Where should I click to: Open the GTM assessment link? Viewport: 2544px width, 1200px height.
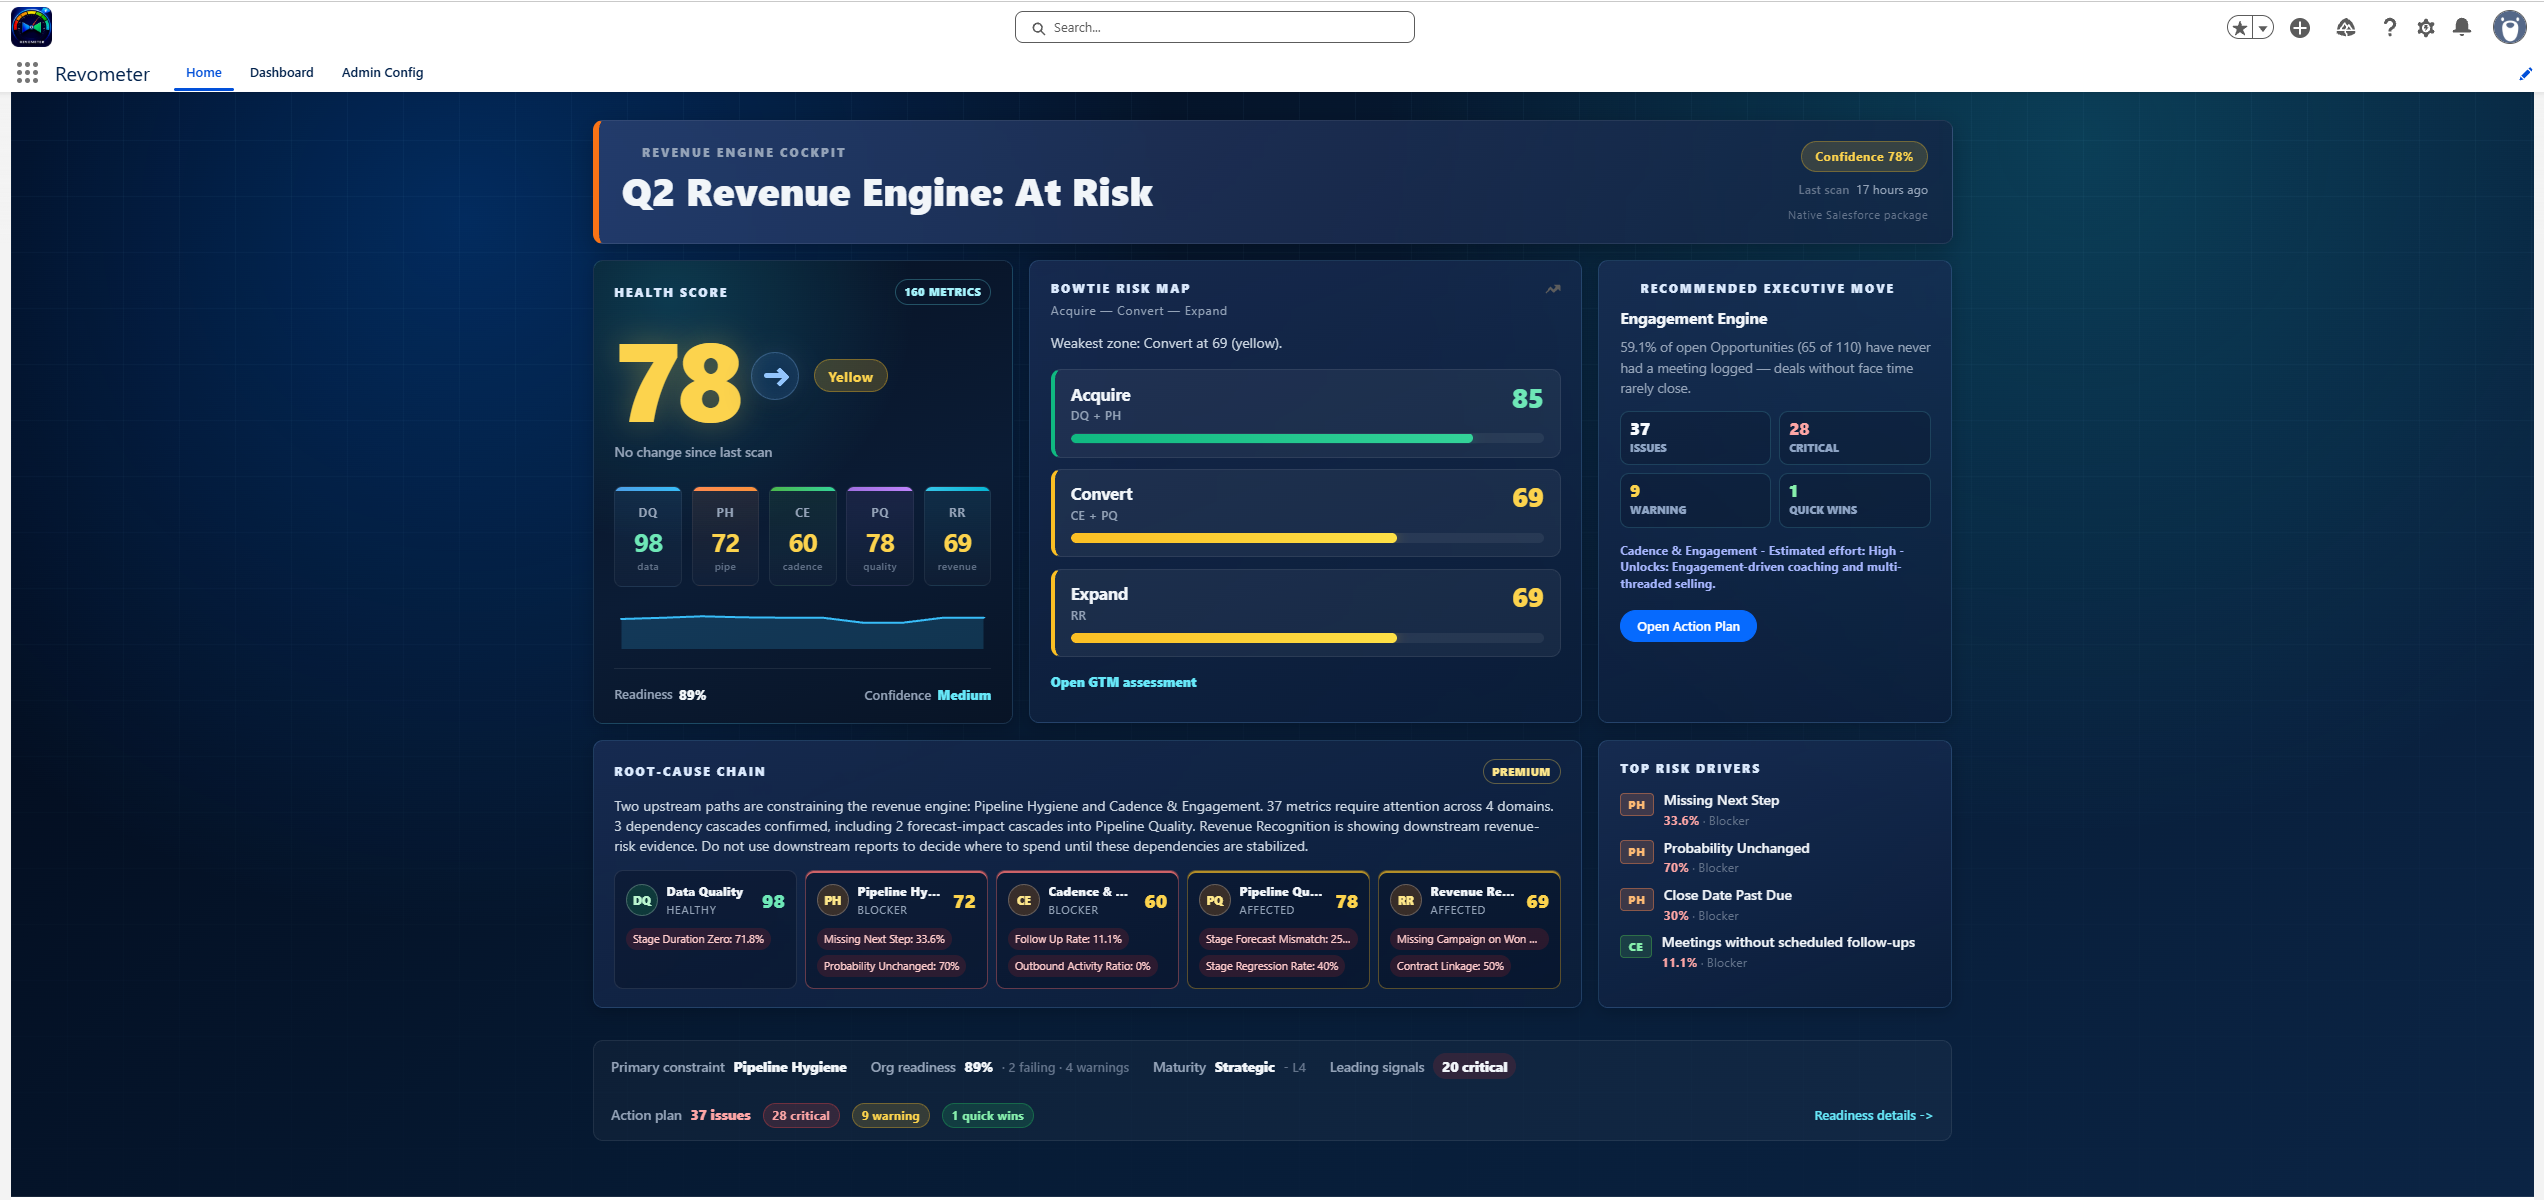point(1123,682)
